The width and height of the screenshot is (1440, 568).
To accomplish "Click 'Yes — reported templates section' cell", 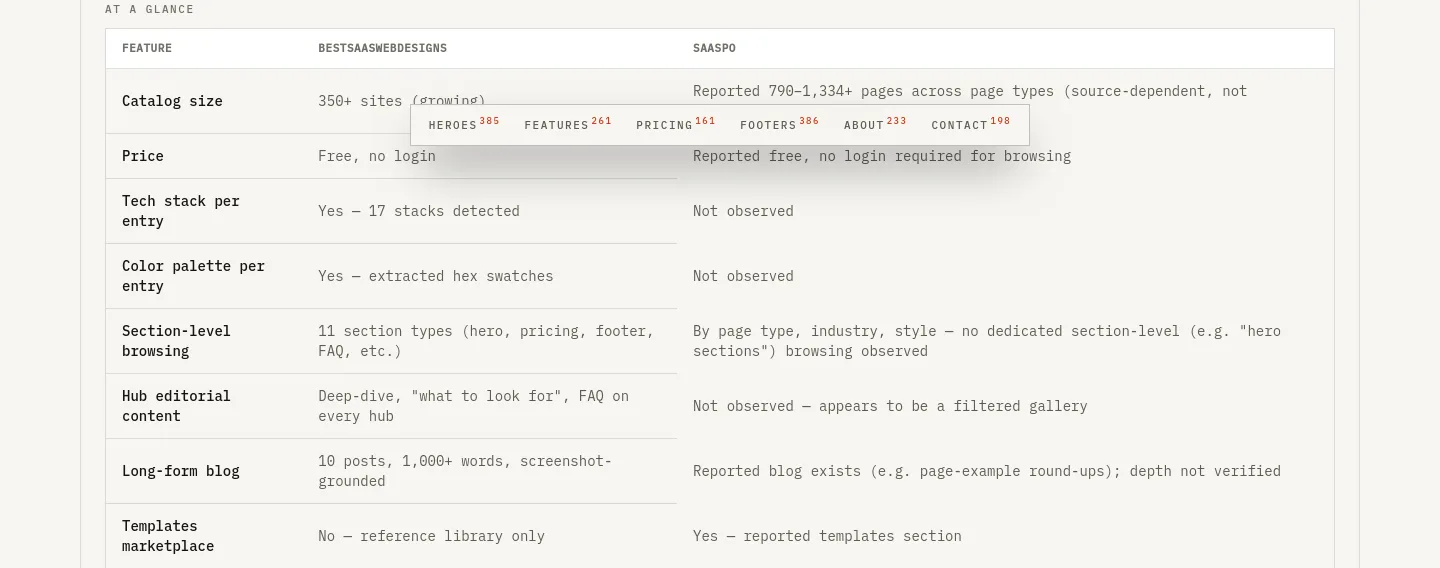I will pos(827,536).
